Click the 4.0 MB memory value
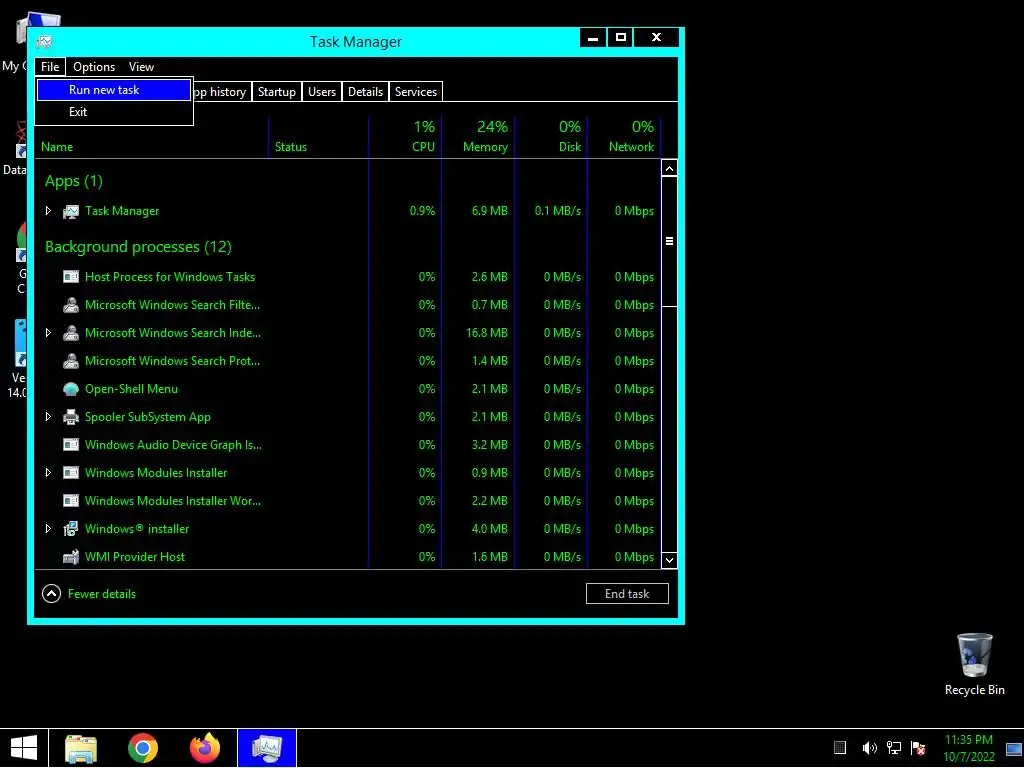This screenshot has width=1024, height=768. tap(489, 529)
